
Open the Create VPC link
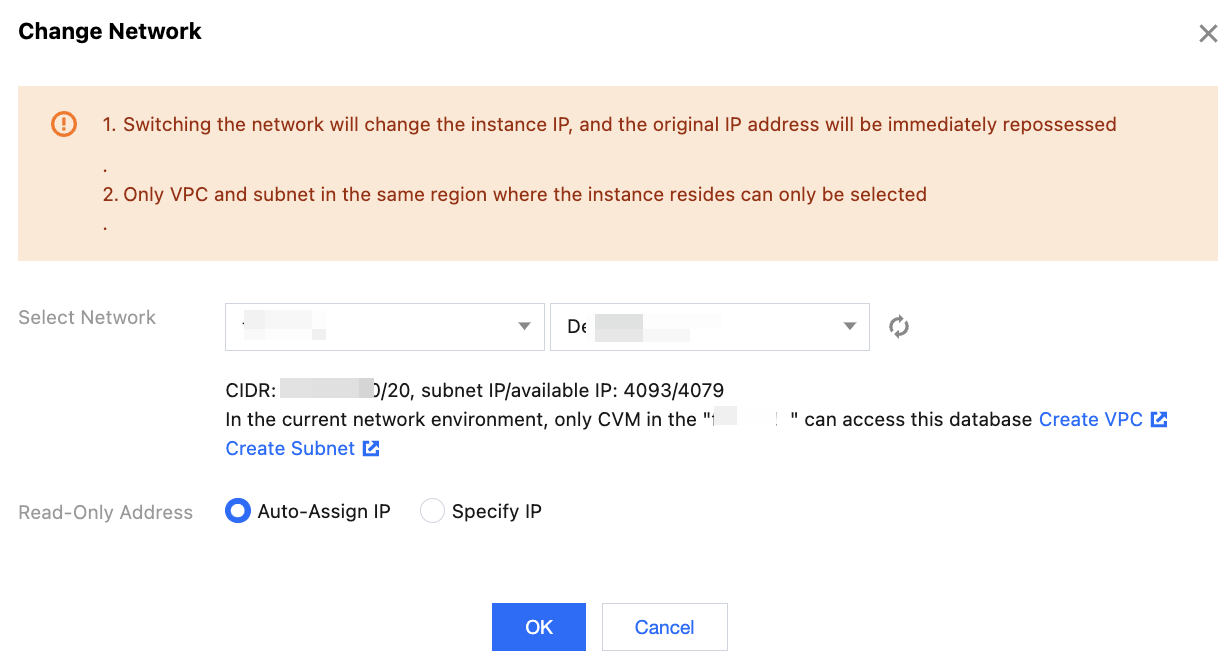click(x=1090, y=420)
